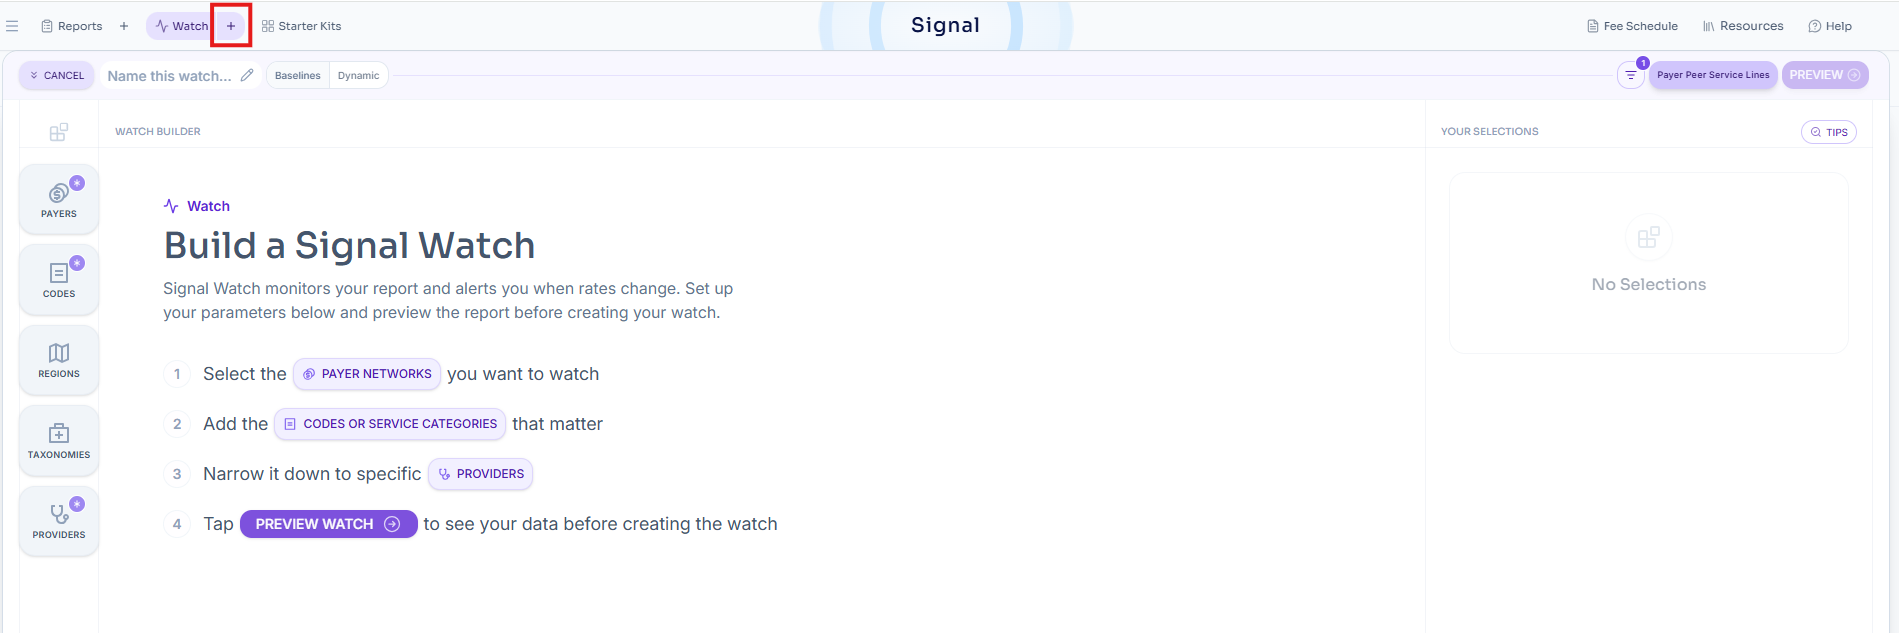Click the Cancel button
Image resolution: width=1899 pixels, height=633 pixels.
coord(57,76)
